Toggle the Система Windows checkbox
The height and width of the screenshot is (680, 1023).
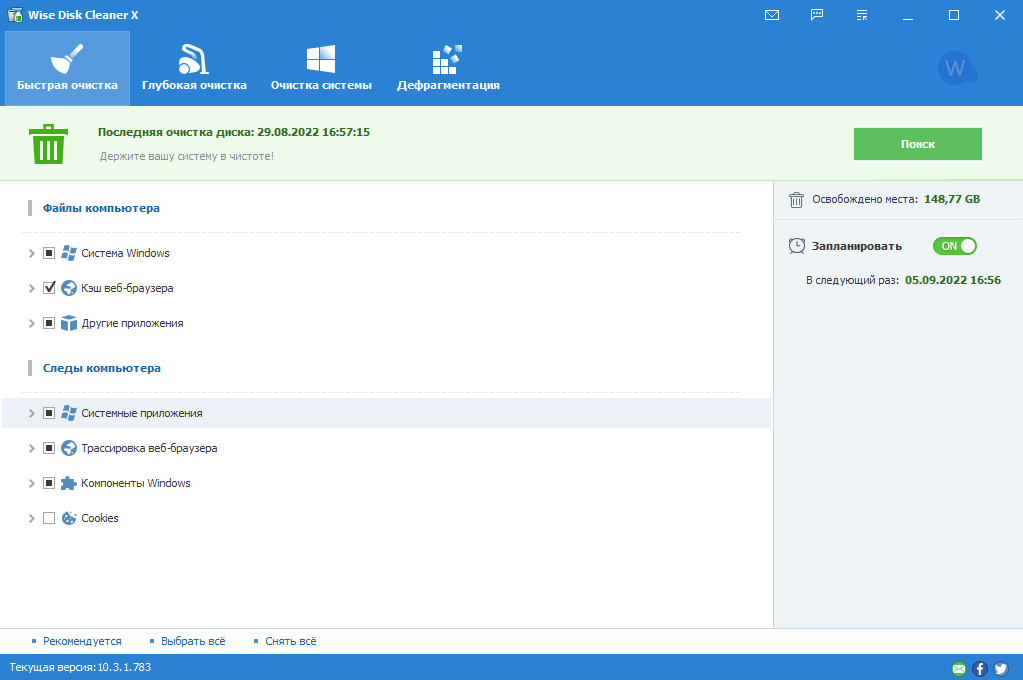[49, 253]
